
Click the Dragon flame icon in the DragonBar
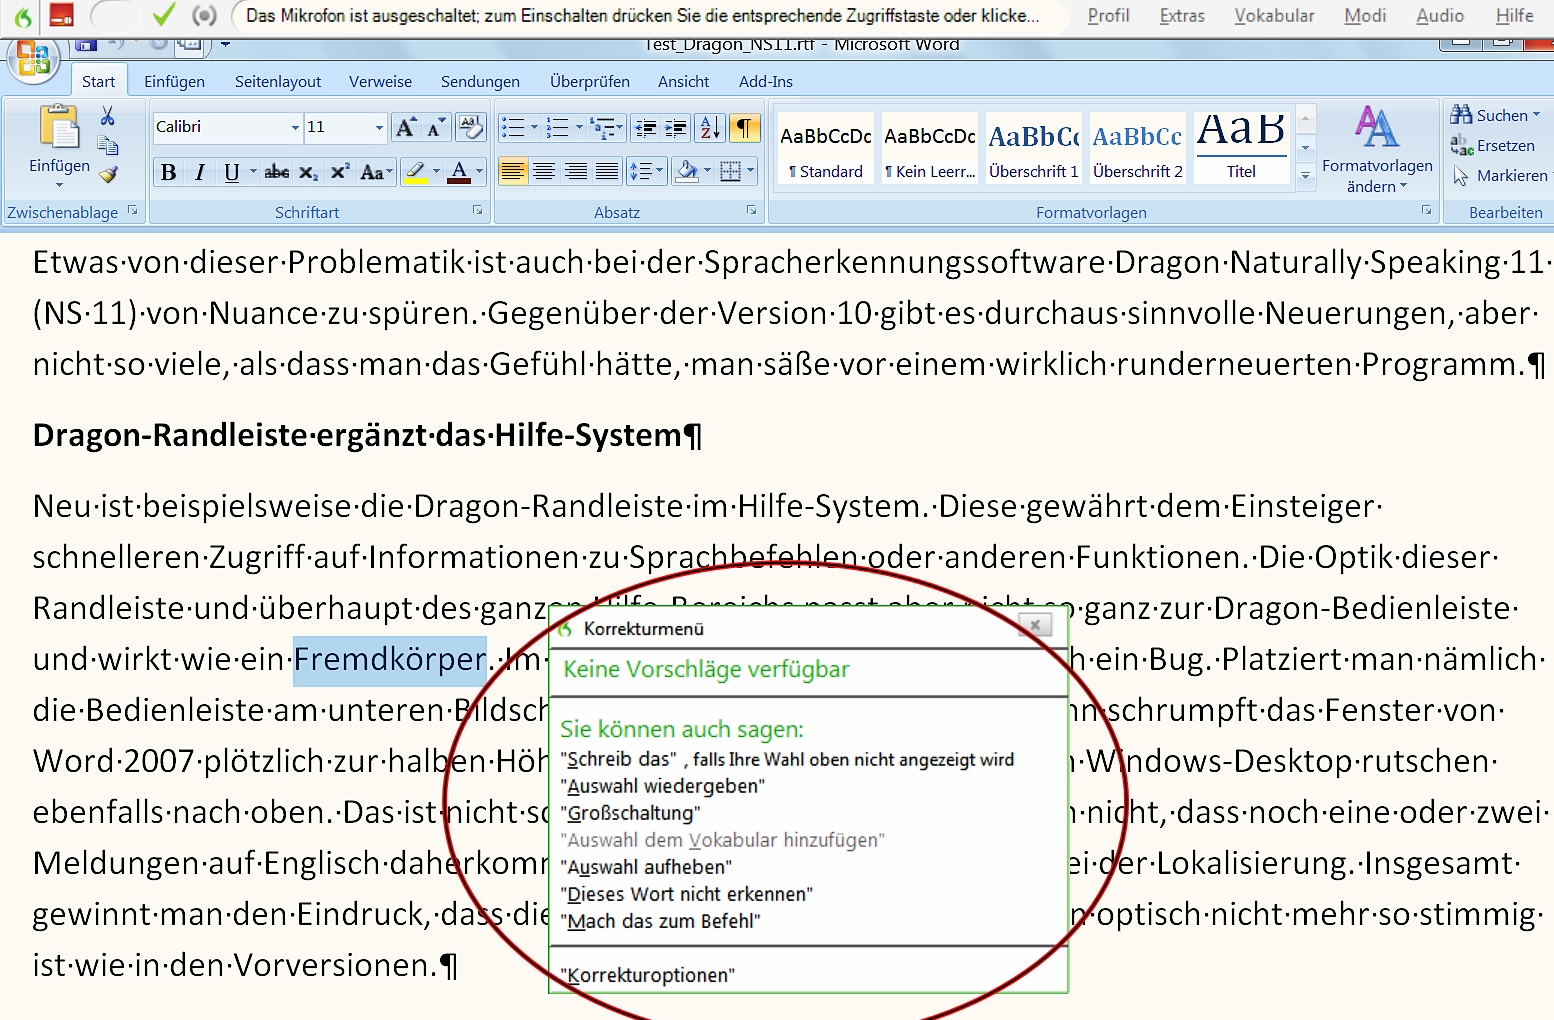pyautogui.click(x=23, y=16)
